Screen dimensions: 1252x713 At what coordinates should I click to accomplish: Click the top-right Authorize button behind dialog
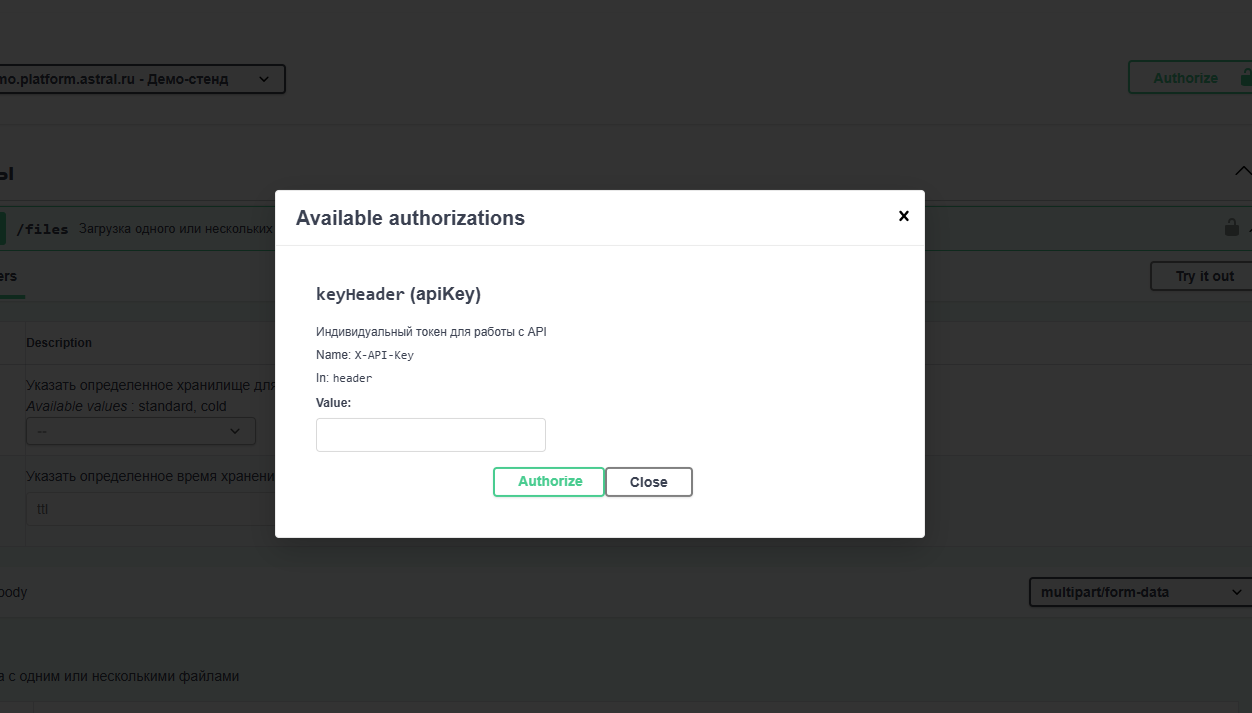(1190, 78)
